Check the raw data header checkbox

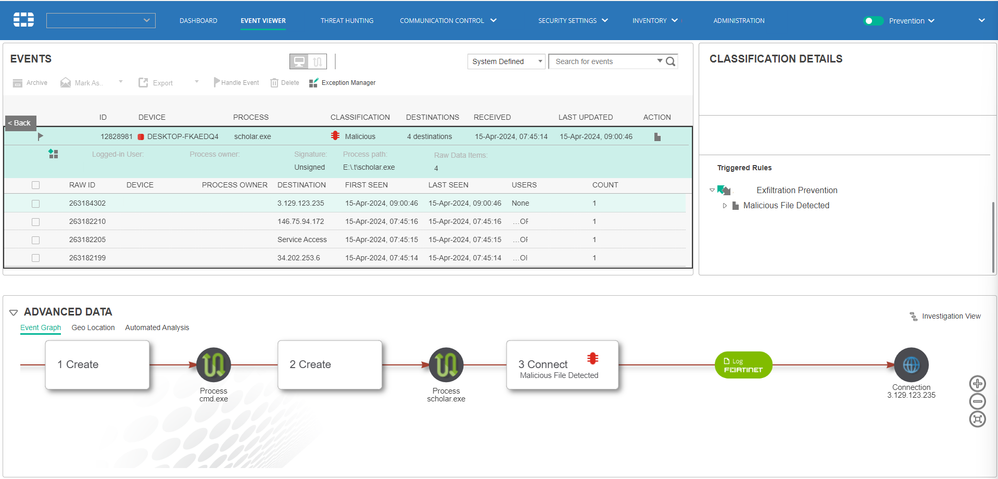[36, 185]
